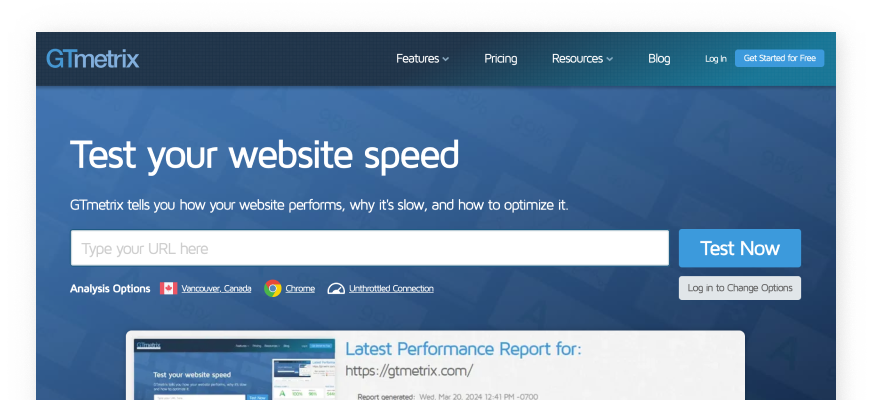Focus the 'Type your URL here' field
This screenshot has width=874, height=400.
[369, 248]
